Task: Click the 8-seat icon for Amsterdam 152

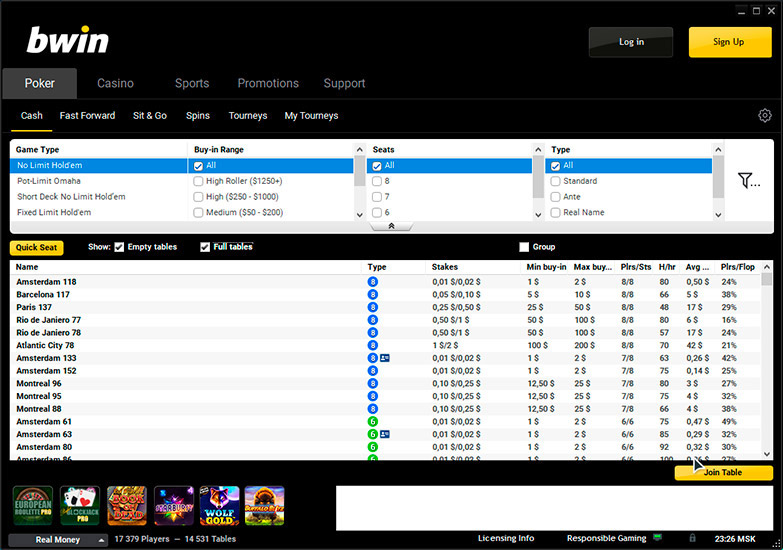Action: (373, 371)
